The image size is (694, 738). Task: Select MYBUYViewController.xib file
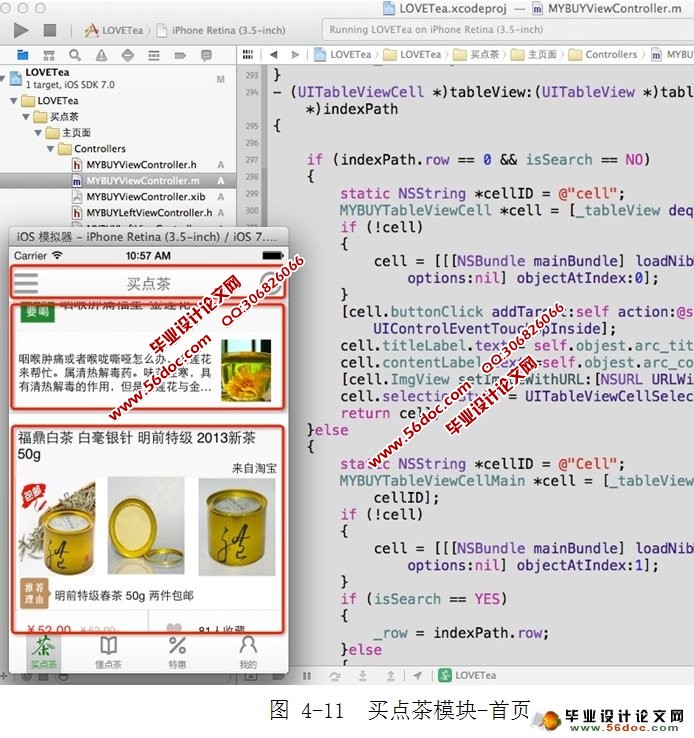pyautogui.click(x=145, y=197)
